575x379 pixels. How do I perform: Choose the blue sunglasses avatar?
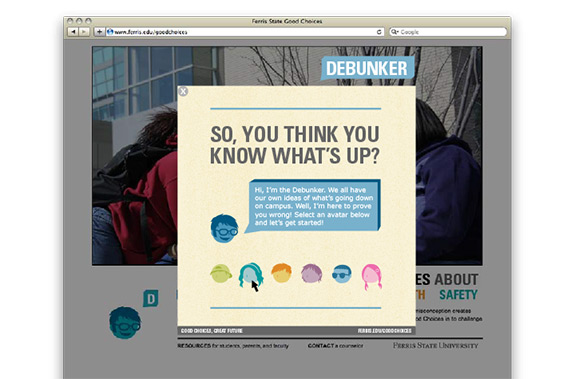pyautogui.click(x=342, y=274)
